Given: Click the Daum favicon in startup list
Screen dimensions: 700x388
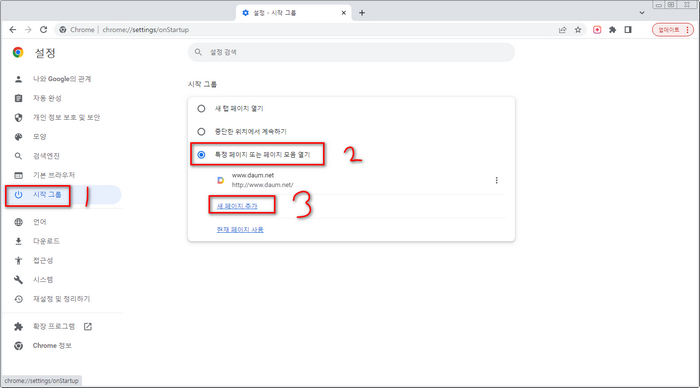Looking at the screenshot, I should (221, 180).
